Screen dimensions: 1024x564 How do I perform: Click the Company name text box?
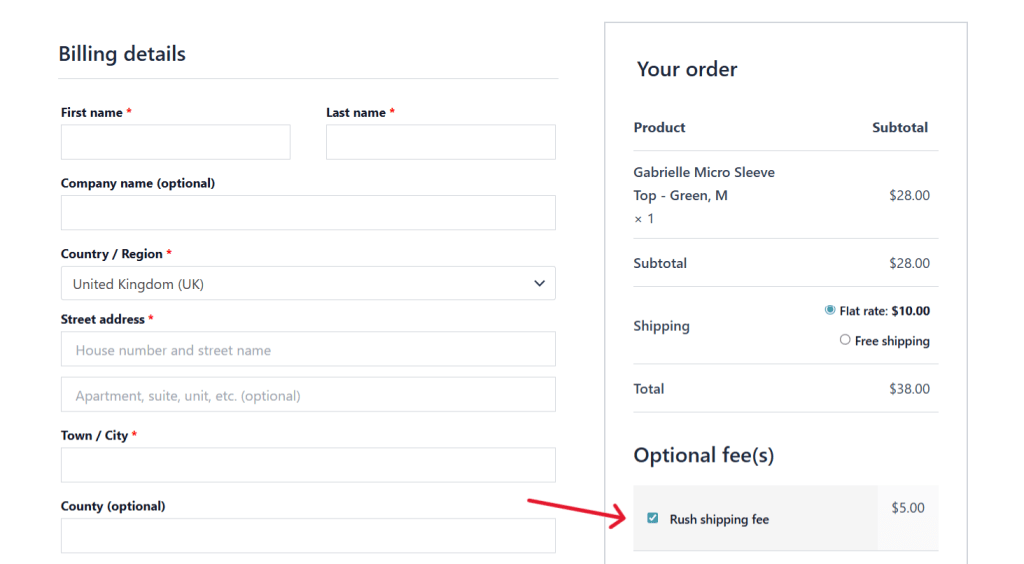(x=308, y=213)
